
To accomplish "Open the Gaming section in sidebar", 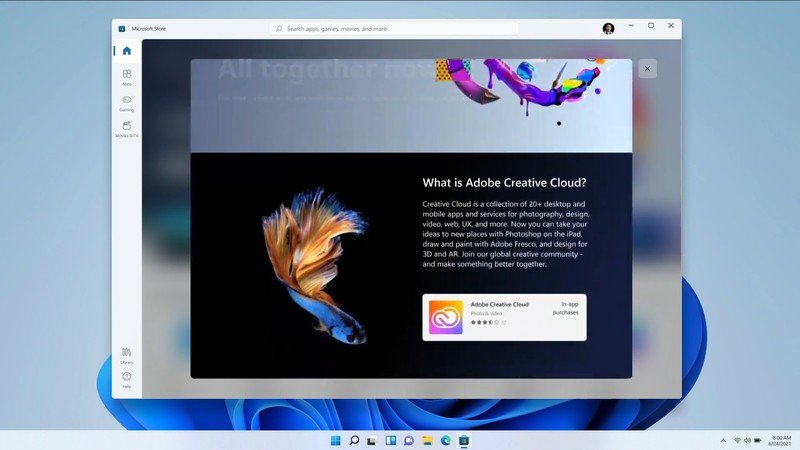I will pyautogui.click(x=127, y=102).
